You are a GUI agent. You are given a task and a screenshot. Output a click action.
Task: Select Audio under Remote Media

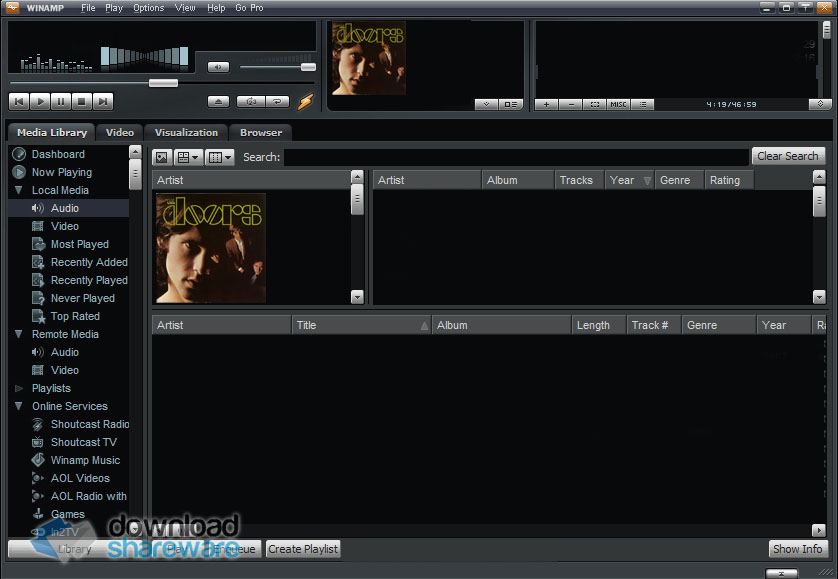[65, 352]
